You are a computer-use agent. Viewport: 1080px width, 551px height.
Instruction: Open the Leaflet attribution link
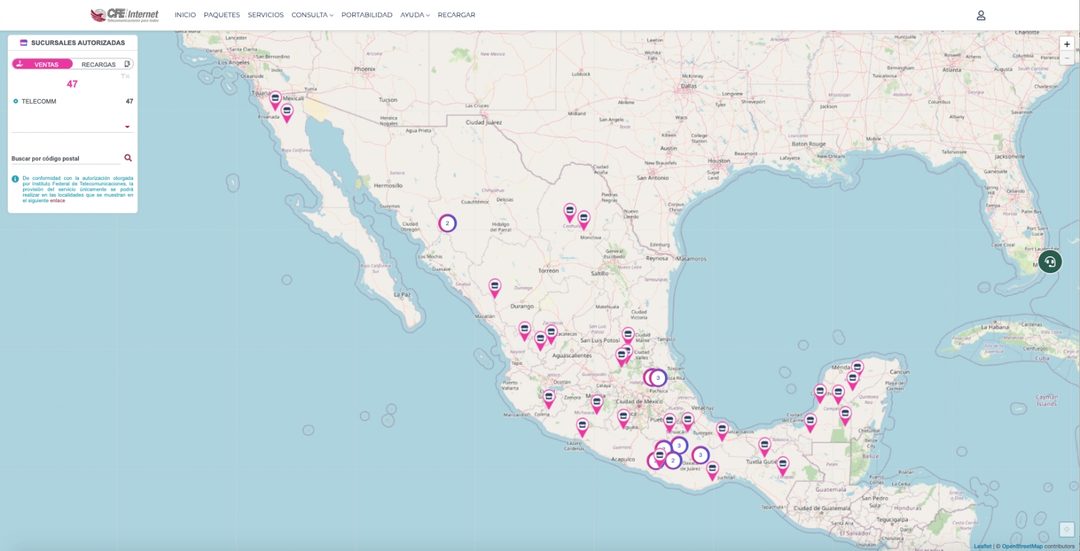983,546
